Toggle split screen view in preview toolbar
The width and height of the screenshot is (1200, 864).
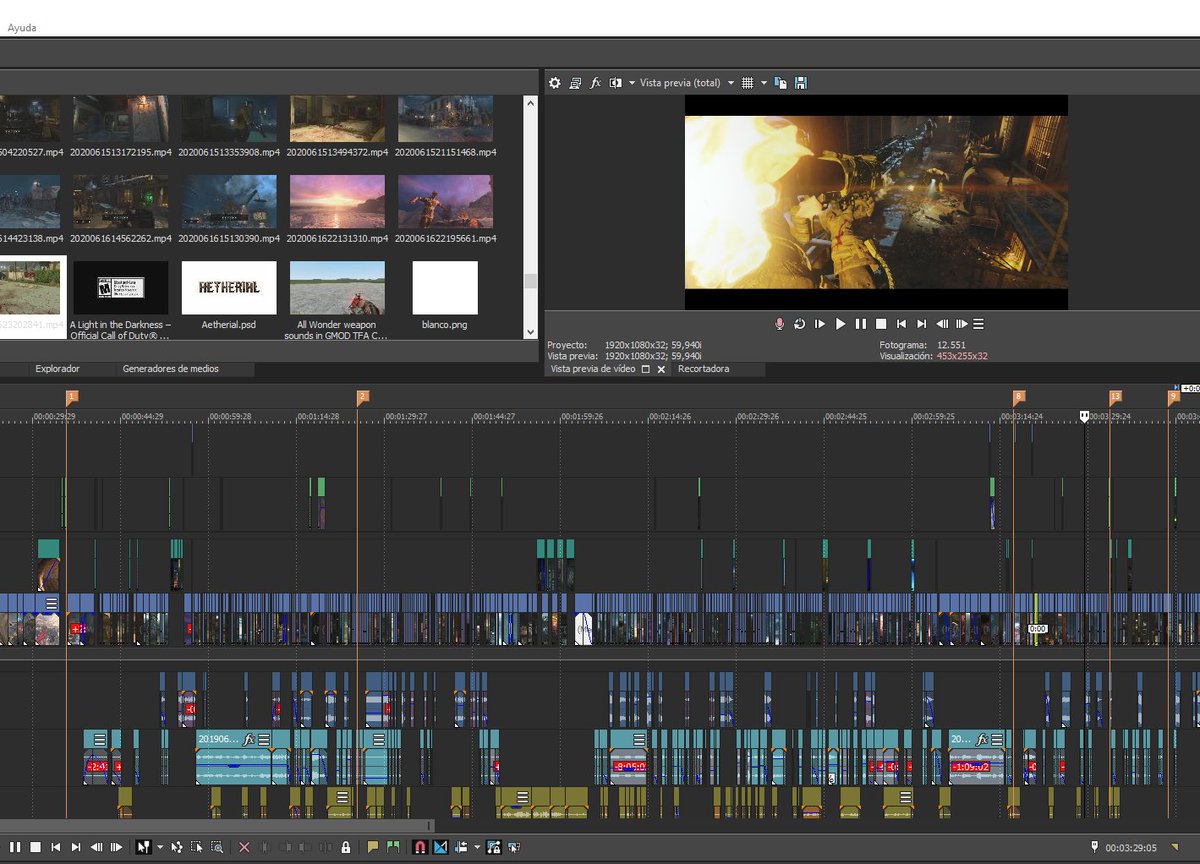(x=616, y=83)
